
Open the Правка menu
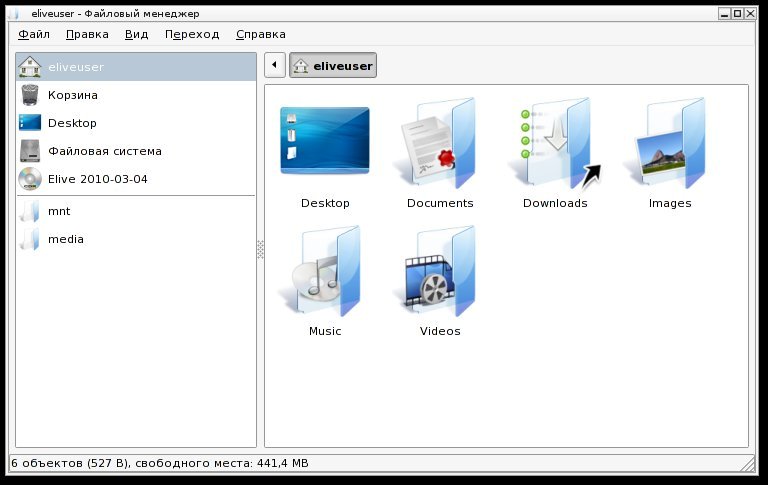tap(87, 34)
